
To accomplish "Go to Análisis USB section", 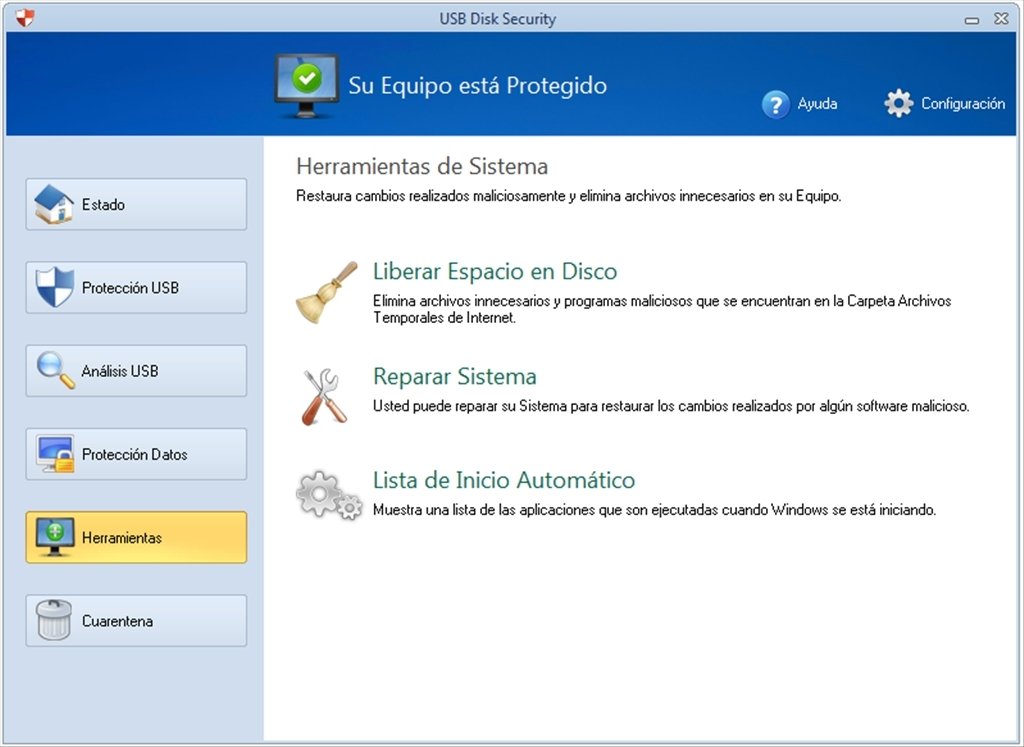I will [x=136, y=371].
